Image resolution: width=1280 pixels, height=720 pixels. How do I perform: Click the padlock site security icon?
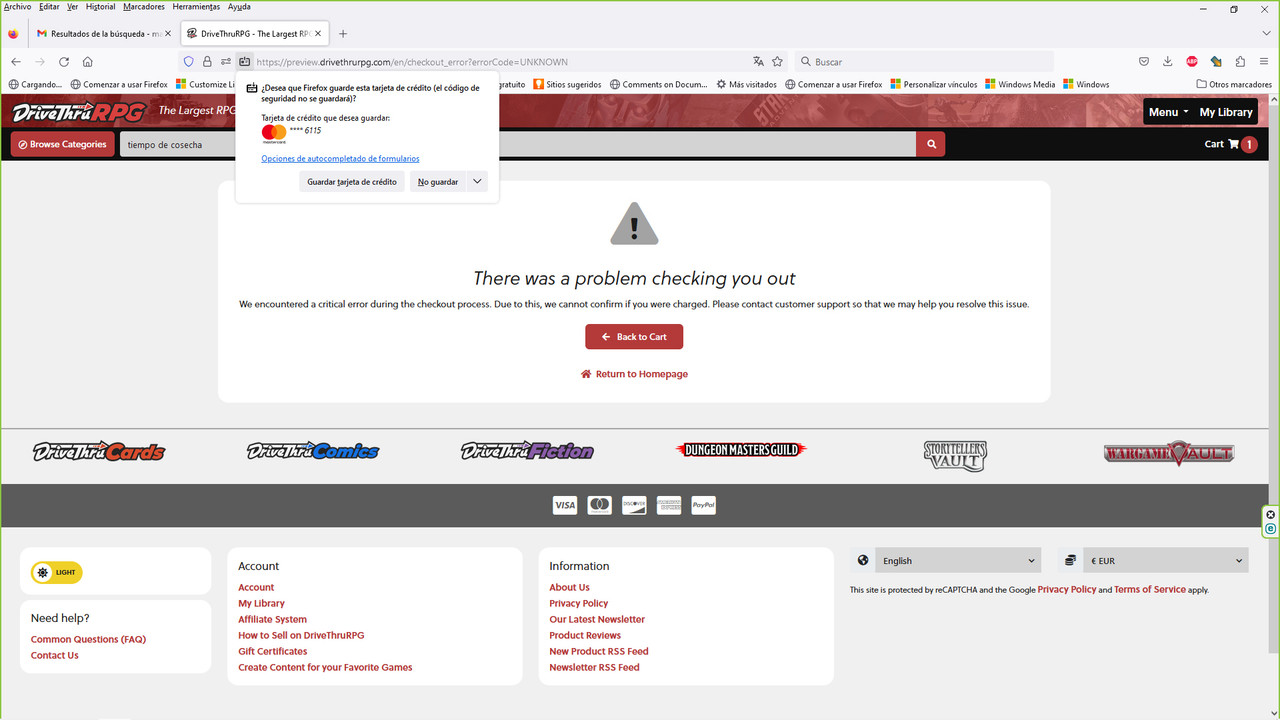(207, 61)
